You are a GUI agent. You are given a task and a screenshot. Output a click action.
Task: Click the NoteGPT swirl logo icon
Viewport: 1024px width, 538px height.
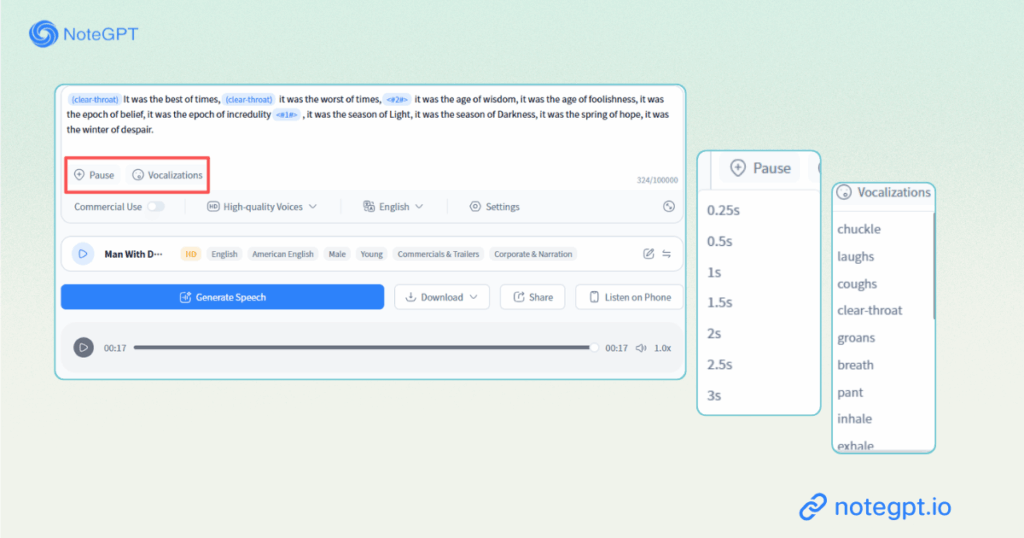[x=43, y=34]
